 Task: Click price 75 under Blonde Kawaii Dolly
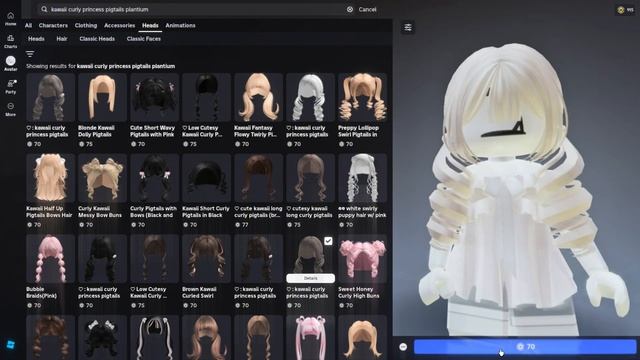(x=86, y=144)
